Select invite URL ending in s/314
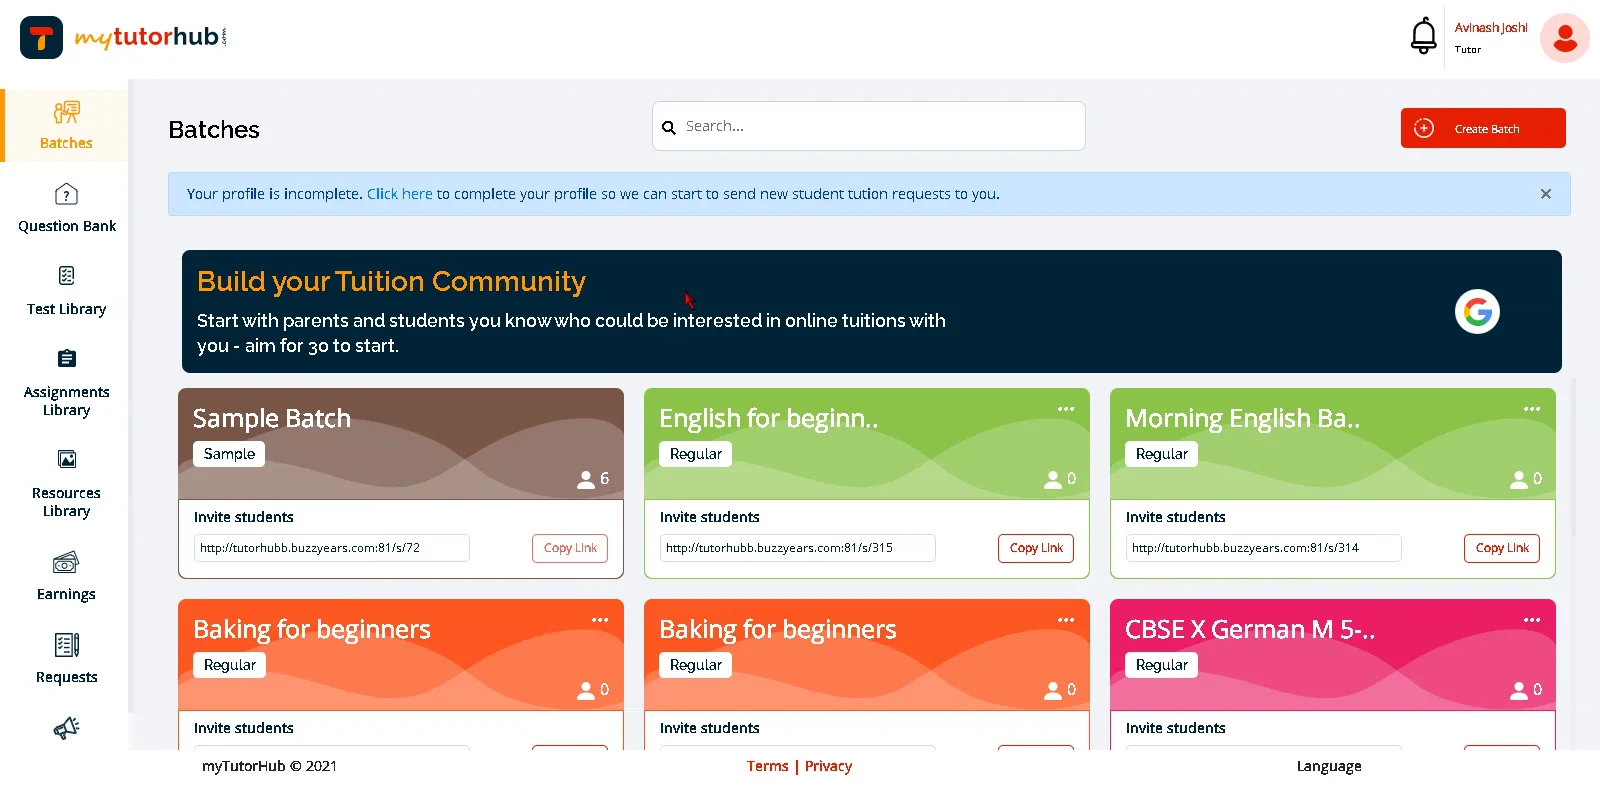 point(1264,548)
